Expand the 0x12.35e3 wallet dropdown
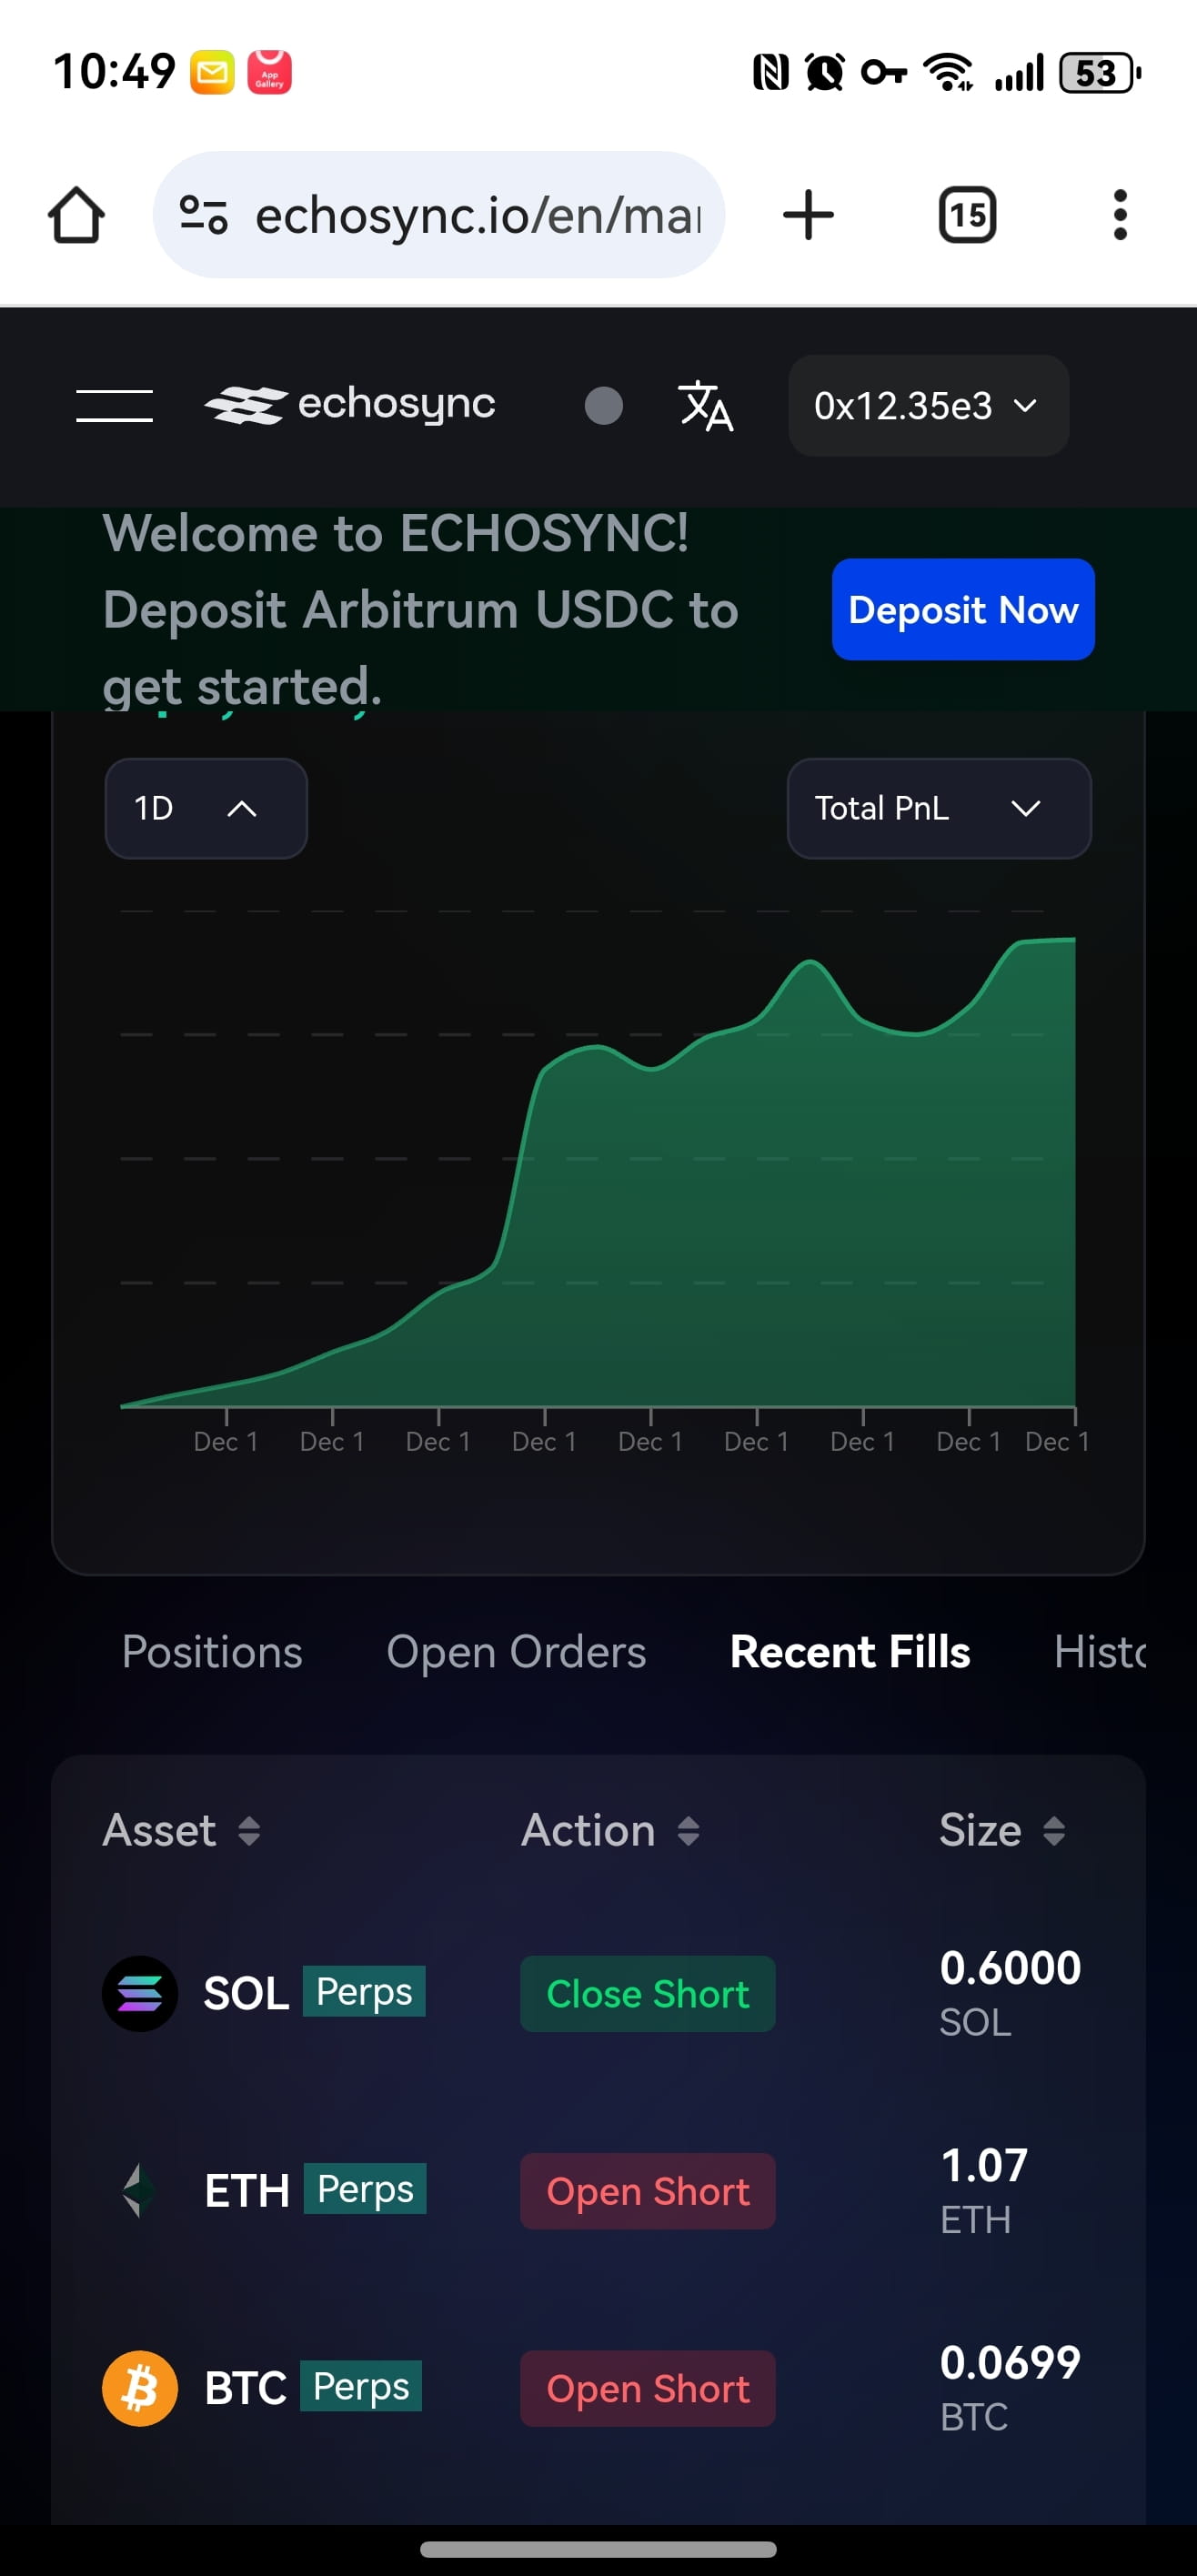1197x2576 pixels. click(927, 405)
